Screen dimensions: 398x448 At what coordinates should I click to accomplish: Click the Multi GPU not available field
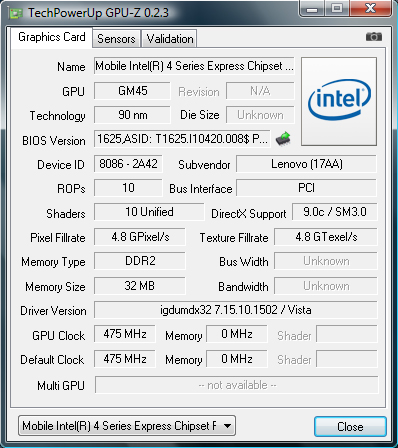(x=237, y=385)
